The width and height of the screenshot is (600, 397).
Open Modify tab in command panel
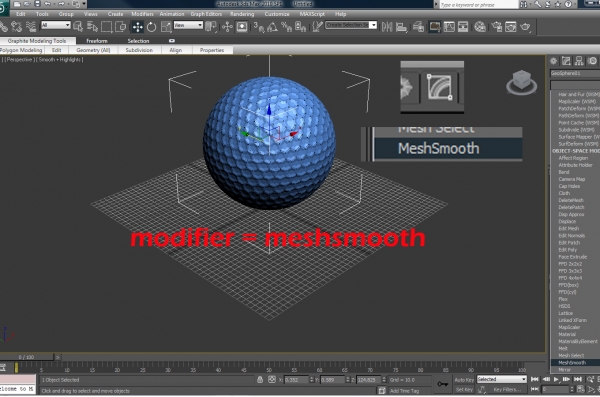click(566, 61)
